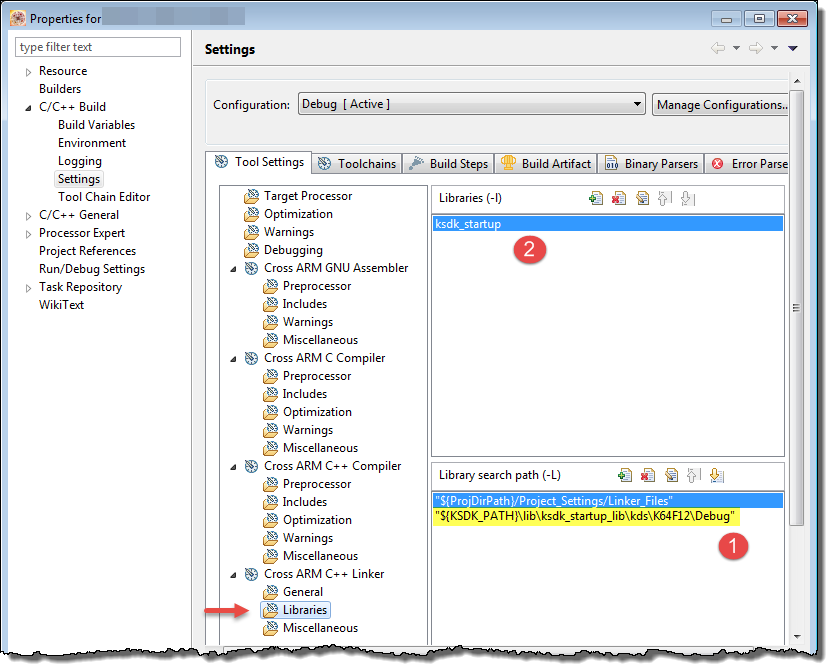Move entry down in Libraries (-l) toolbar
The height and width of the screenshot is (671, 833).
[x=687, y=199]
